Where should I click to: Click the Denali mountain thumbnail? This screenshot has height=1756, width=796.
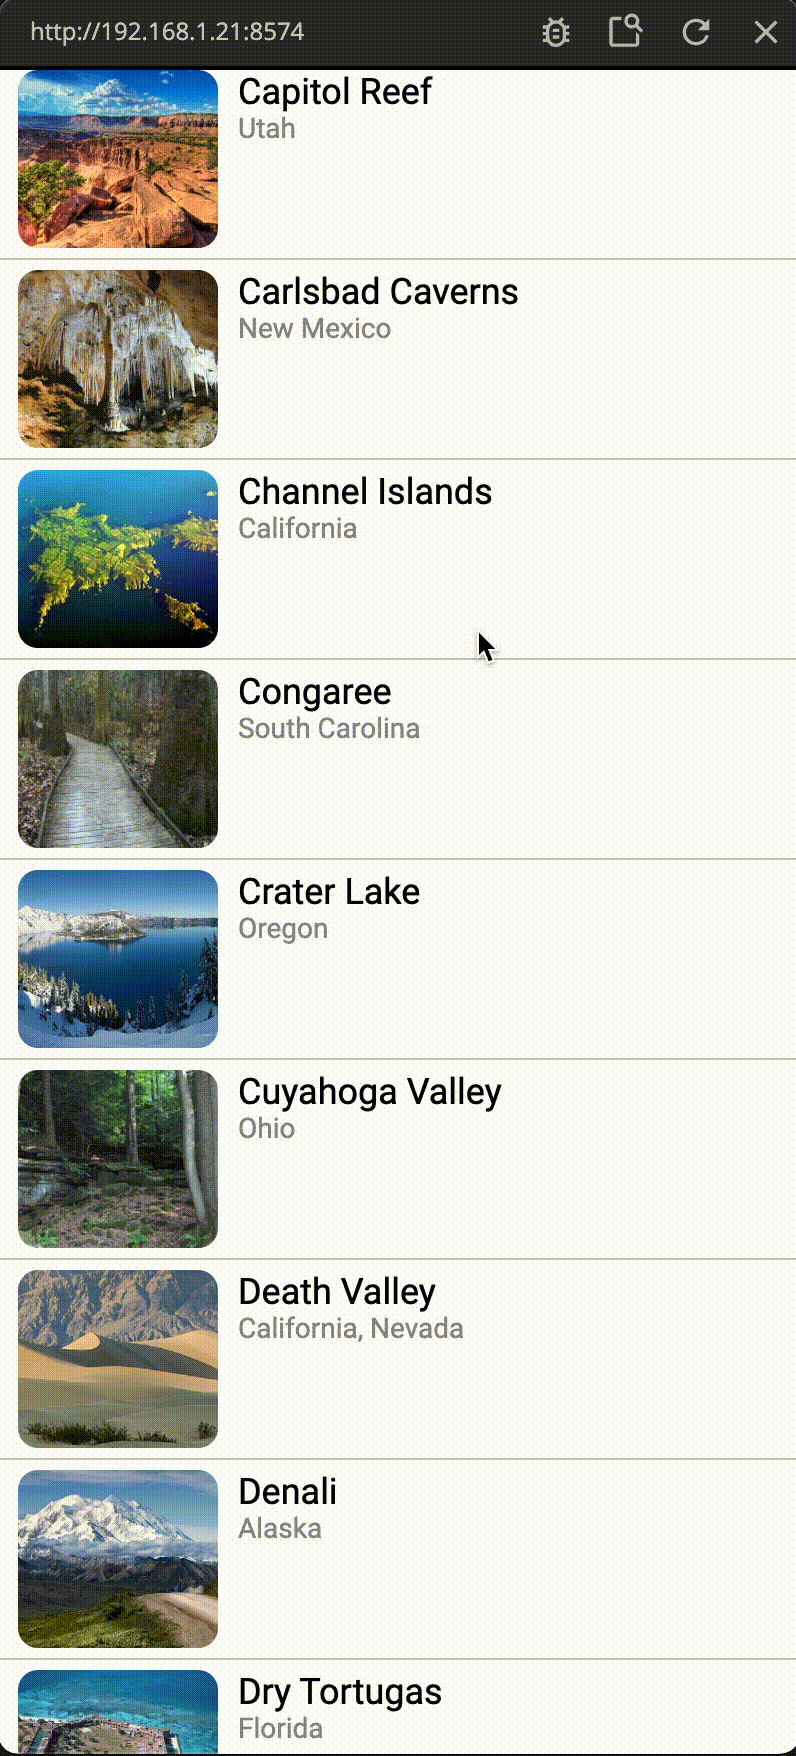[118, 1558]
